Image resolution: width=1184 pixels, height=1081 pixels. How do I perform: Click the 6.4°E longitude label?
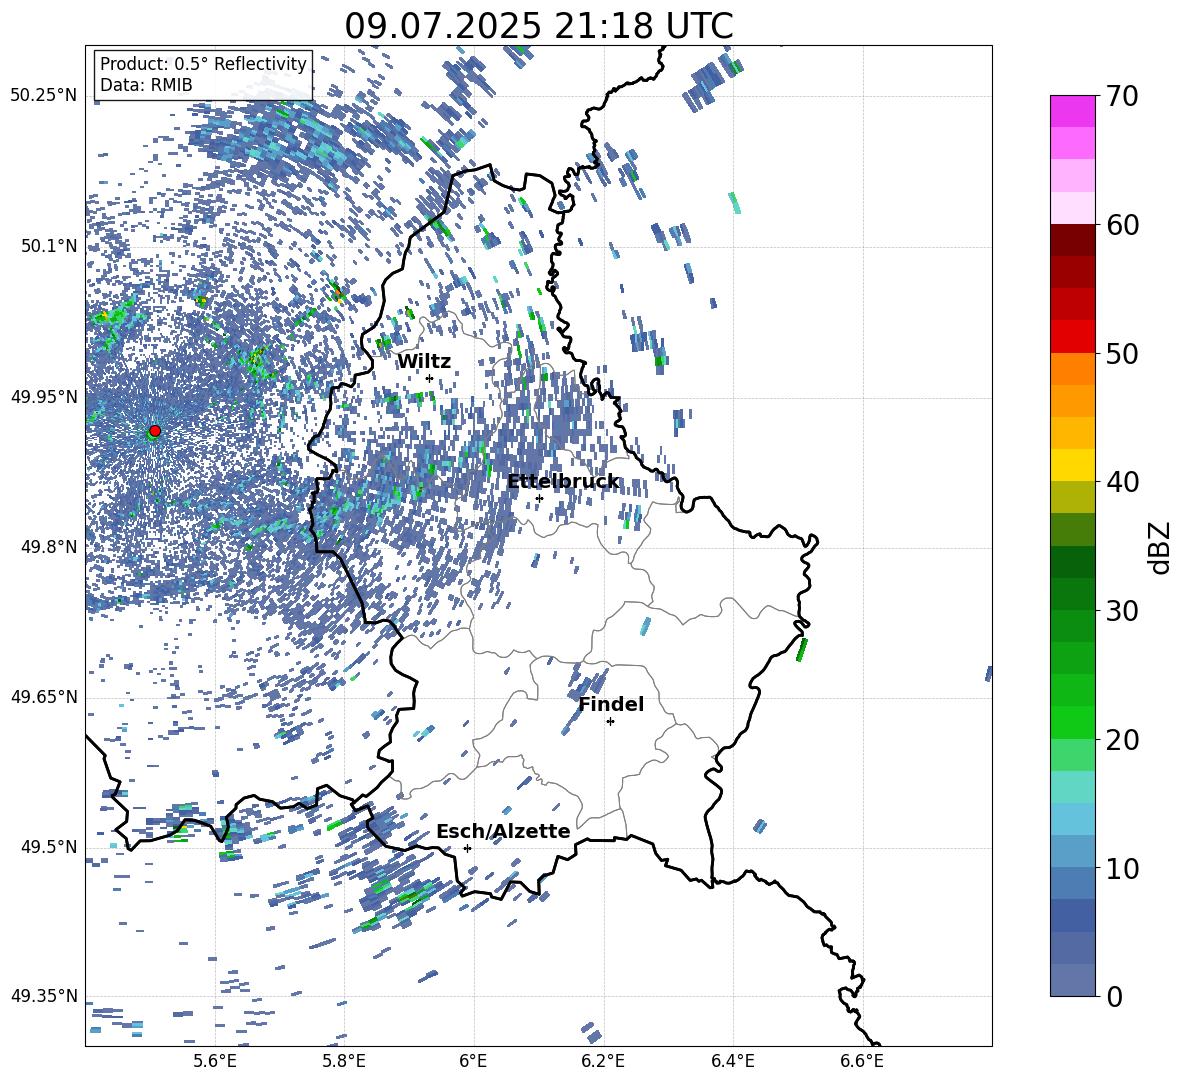tap(732, 1061)
